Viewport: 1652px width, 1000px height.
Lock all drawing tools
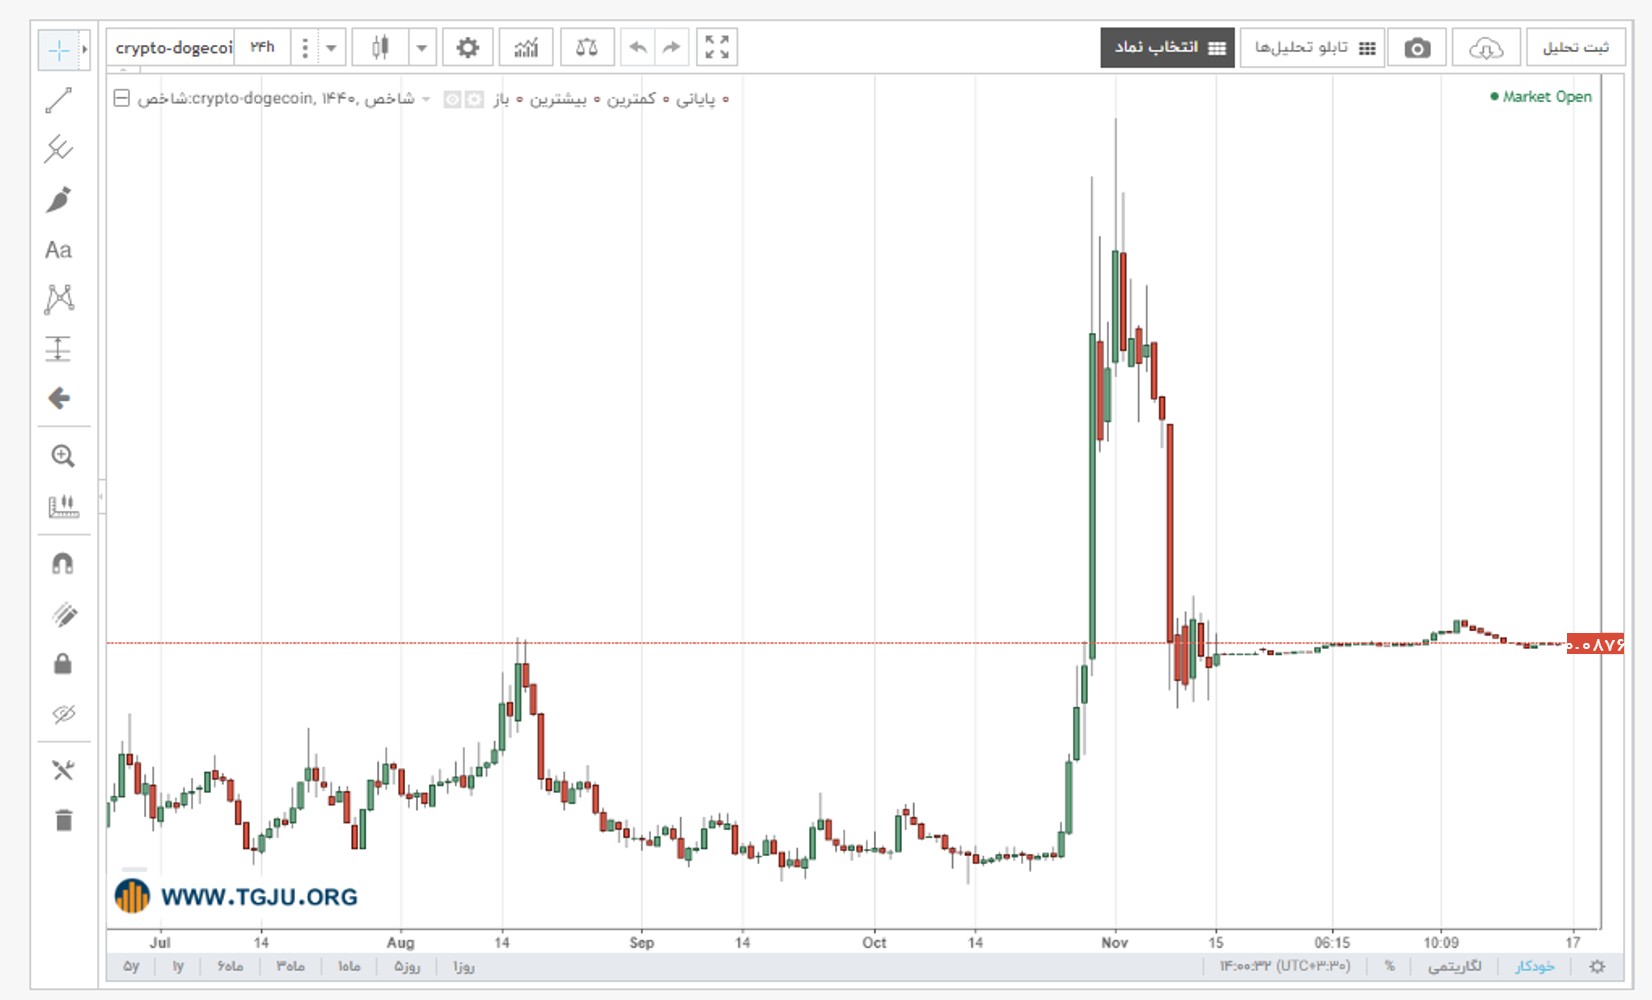pyautogui.click(x=63, y=664)
